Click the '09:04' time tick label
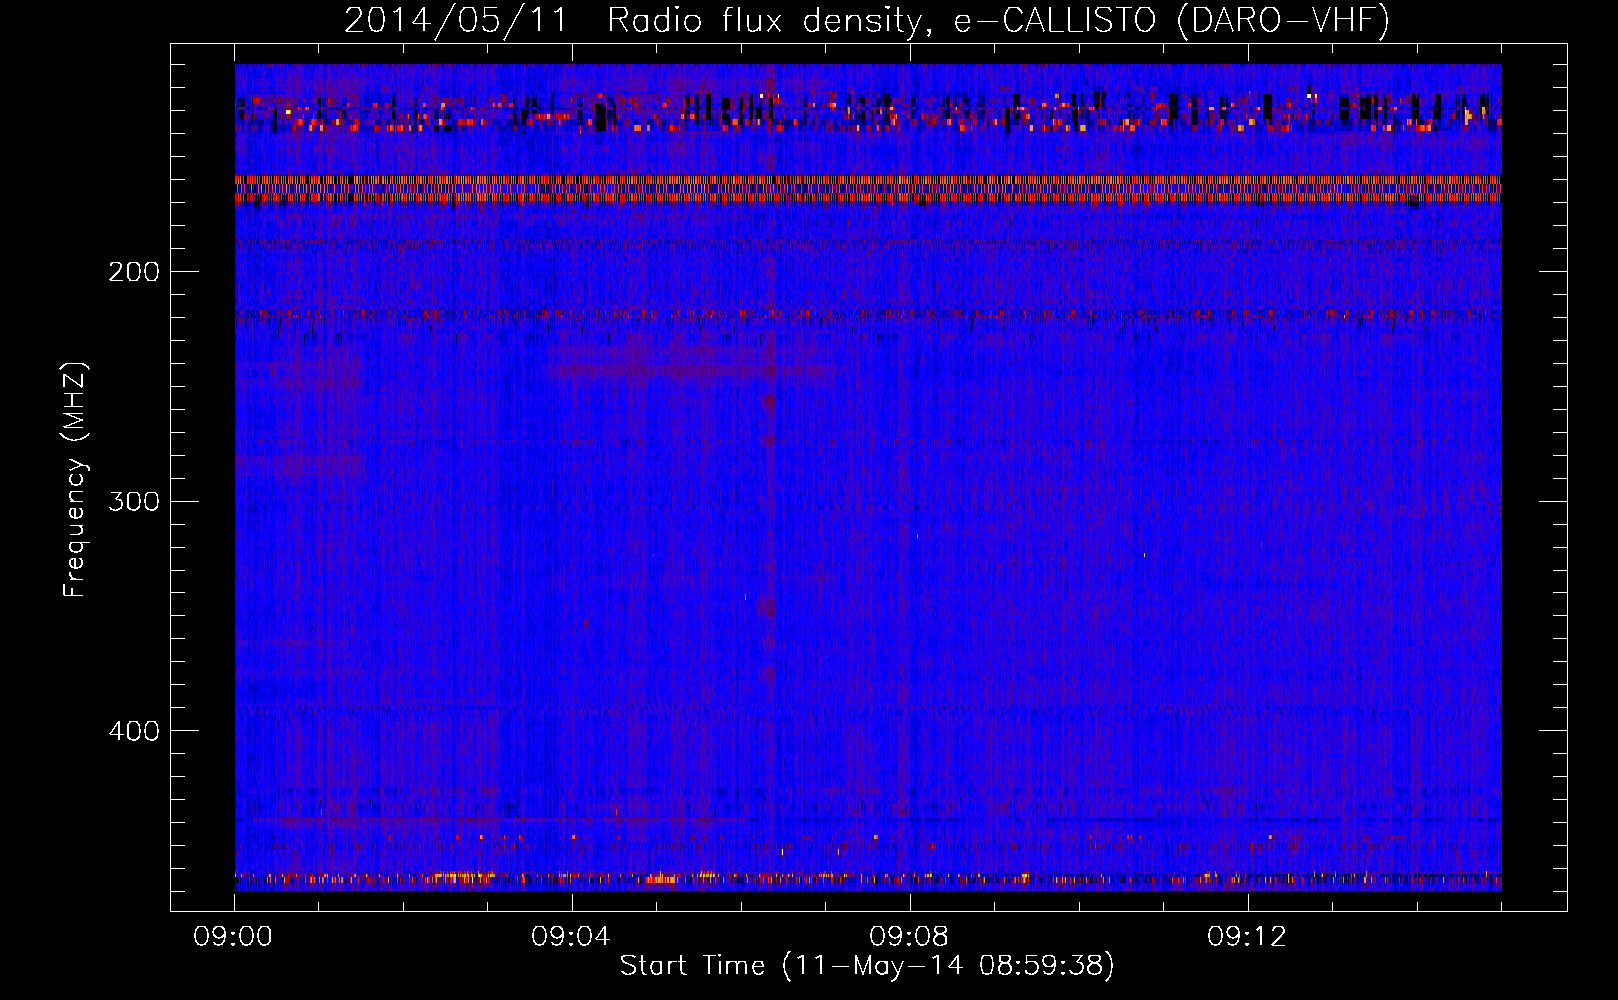This screenshot has height=1000, width=1618. click(x=571, y=937)
